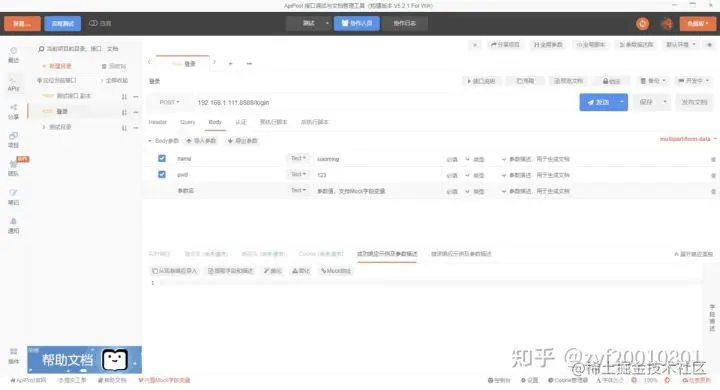The height and width of the screenshot is (390, 720).
Task: Open Text type dropdown in pwd row
Action: [298, 174]
